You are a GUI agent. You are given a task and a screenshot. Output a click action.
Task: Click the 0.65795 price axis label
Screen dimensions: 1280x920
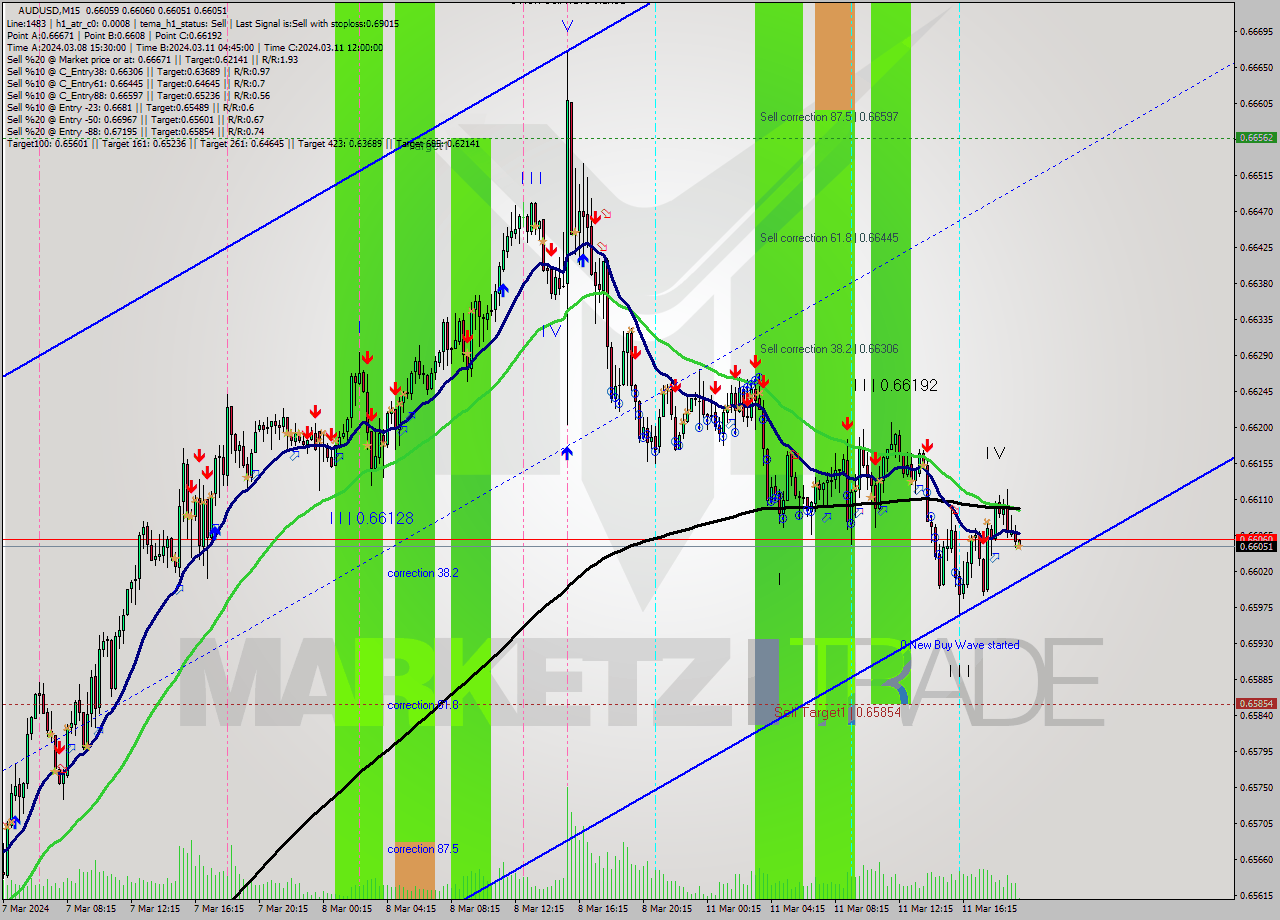coord(1256,751)
